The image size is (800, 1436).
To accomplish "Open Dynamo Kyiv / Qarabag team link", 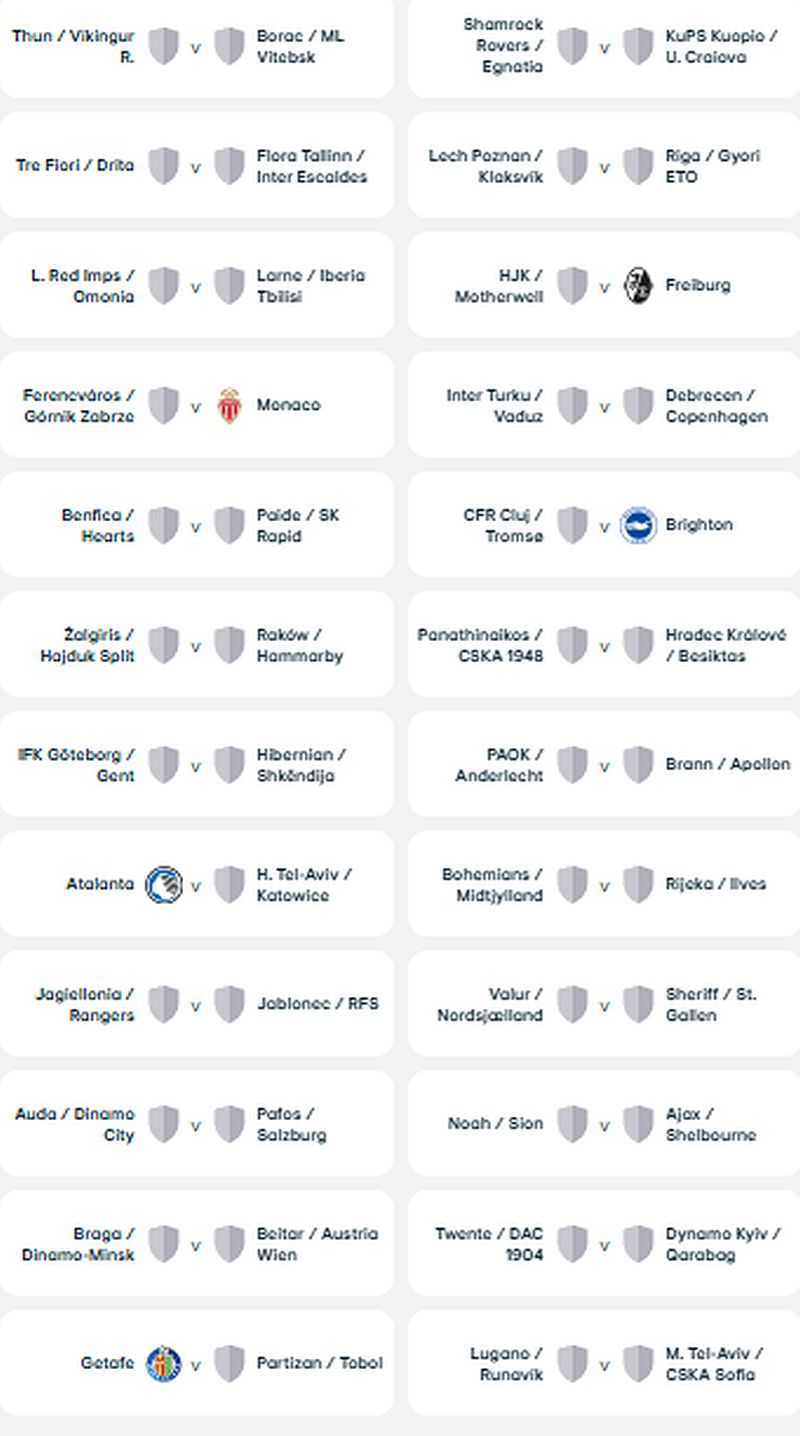I will 723,1244.
